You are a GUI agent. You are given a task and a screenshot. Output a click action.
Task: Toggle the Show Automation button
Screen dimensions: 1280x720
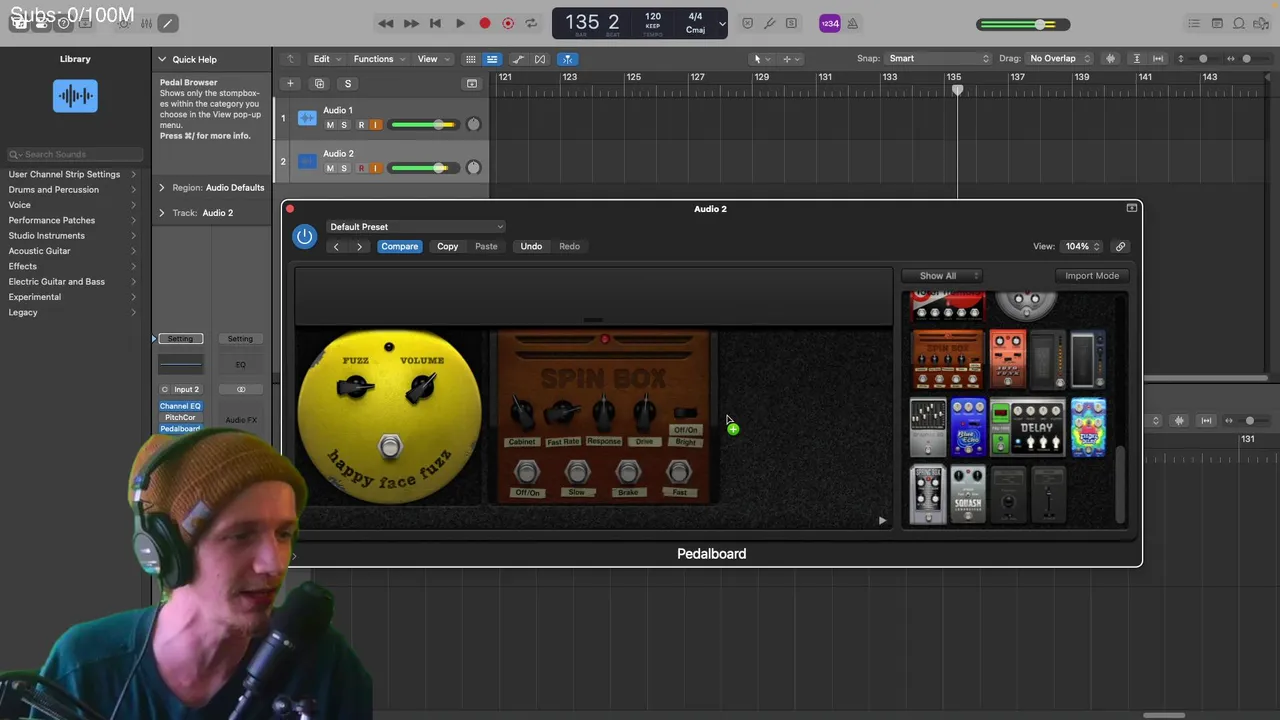(x=518, y=59)
